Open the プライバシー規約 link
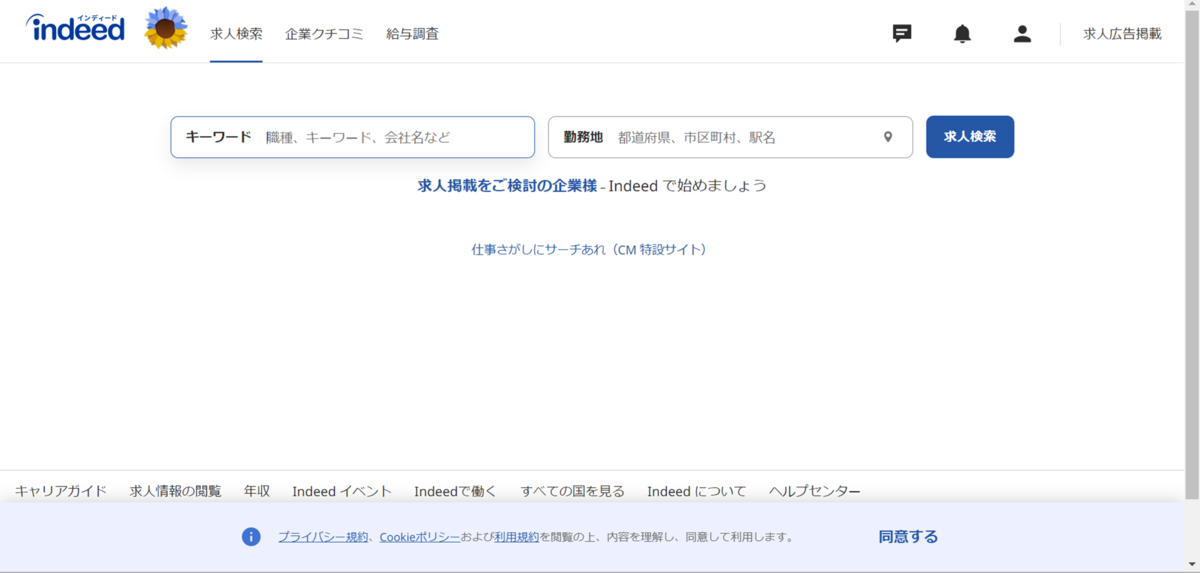 [323, 537]
